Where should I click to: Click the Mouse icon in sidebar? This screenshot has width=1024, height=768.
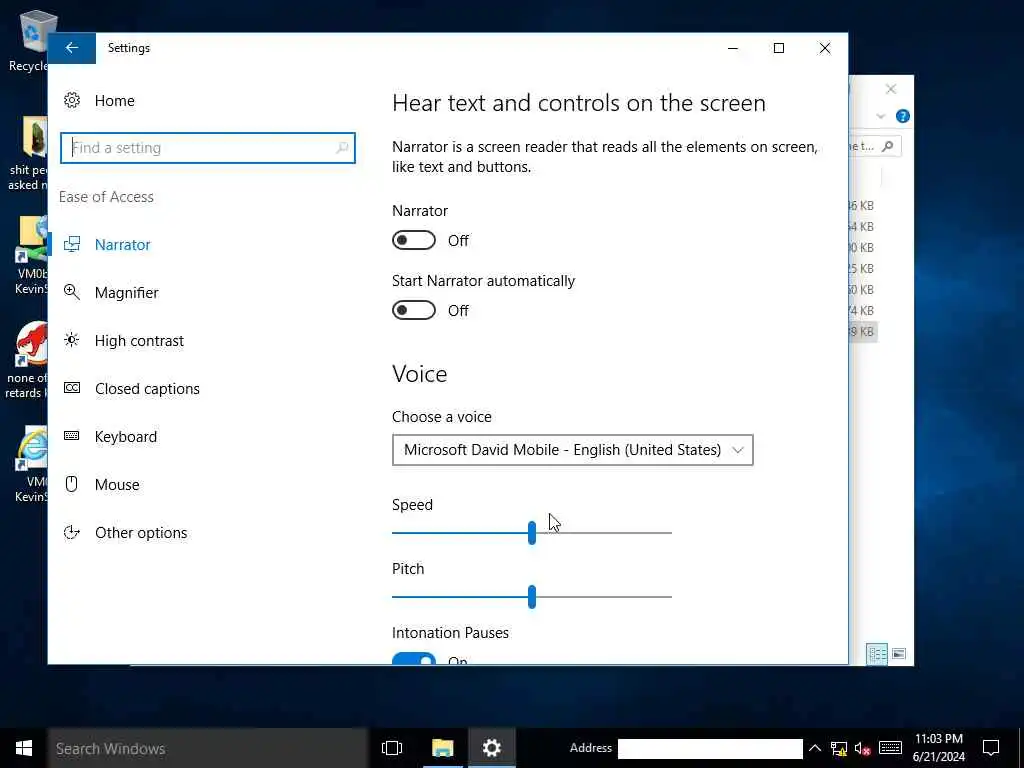[72, 484]
